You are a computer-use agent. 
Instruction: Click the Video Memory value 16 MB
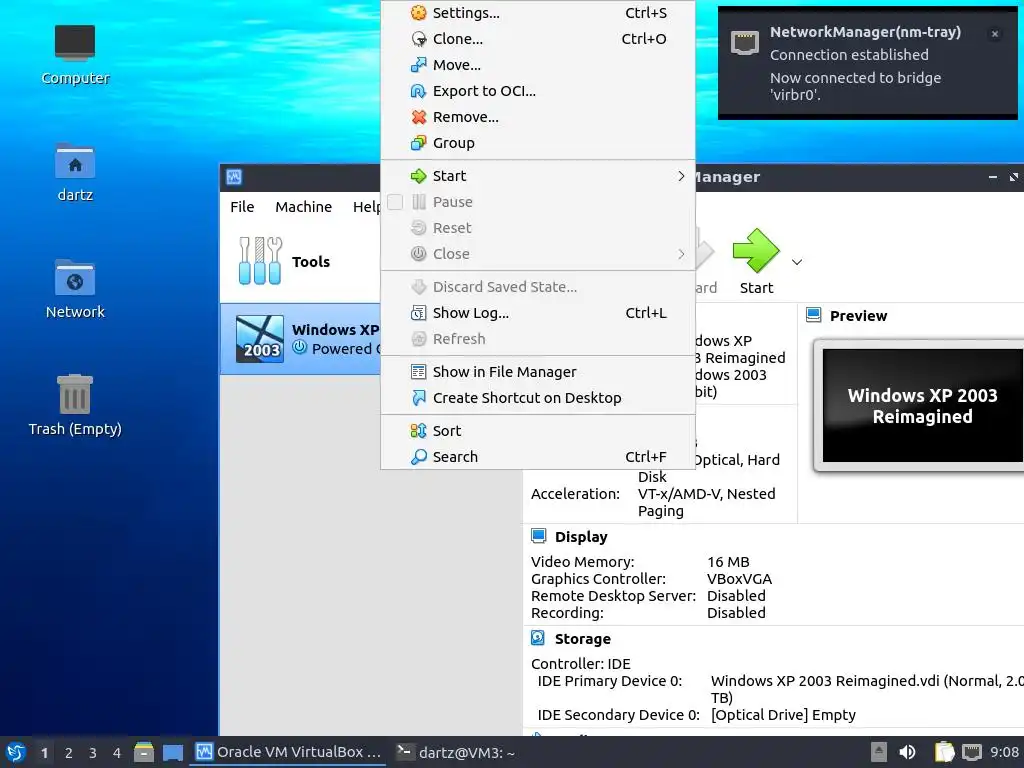tap(728, 562)
